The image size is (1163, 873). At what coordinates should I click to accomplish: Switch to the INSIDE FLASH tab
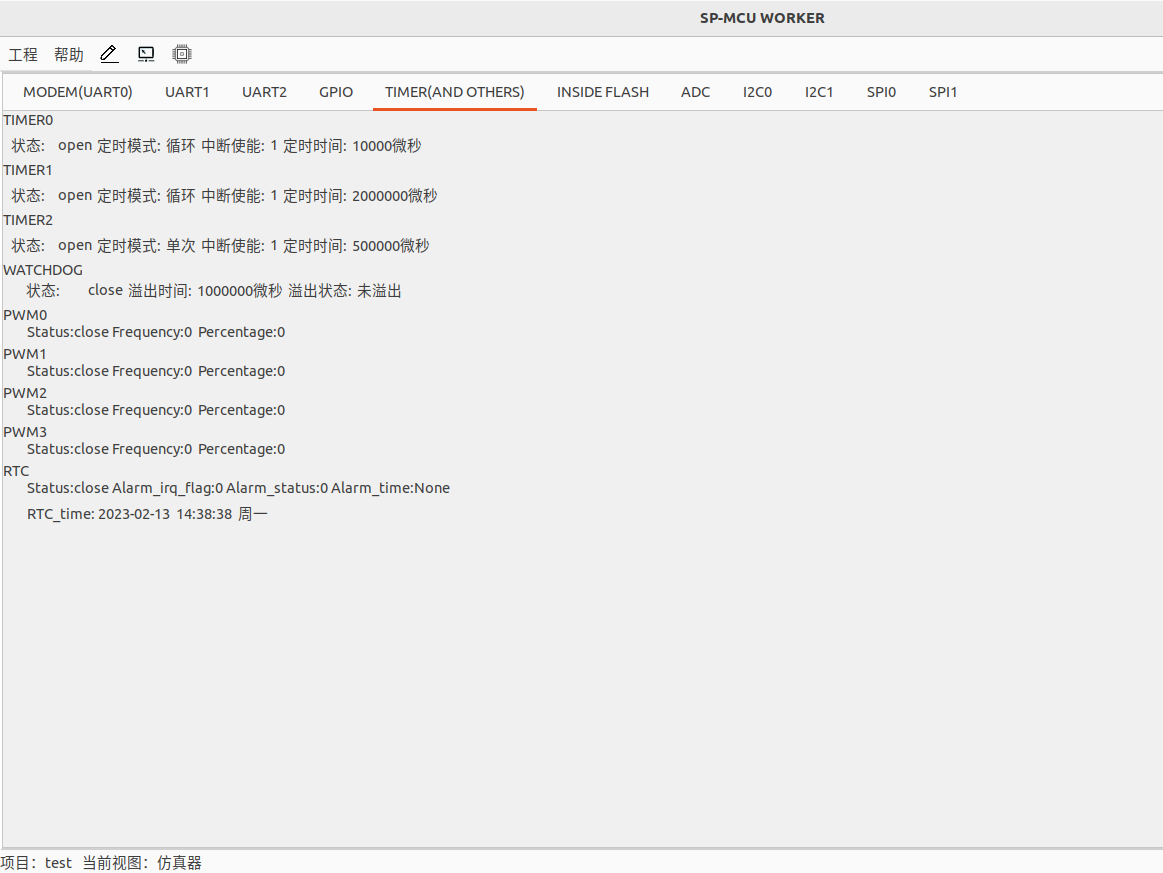603,92
